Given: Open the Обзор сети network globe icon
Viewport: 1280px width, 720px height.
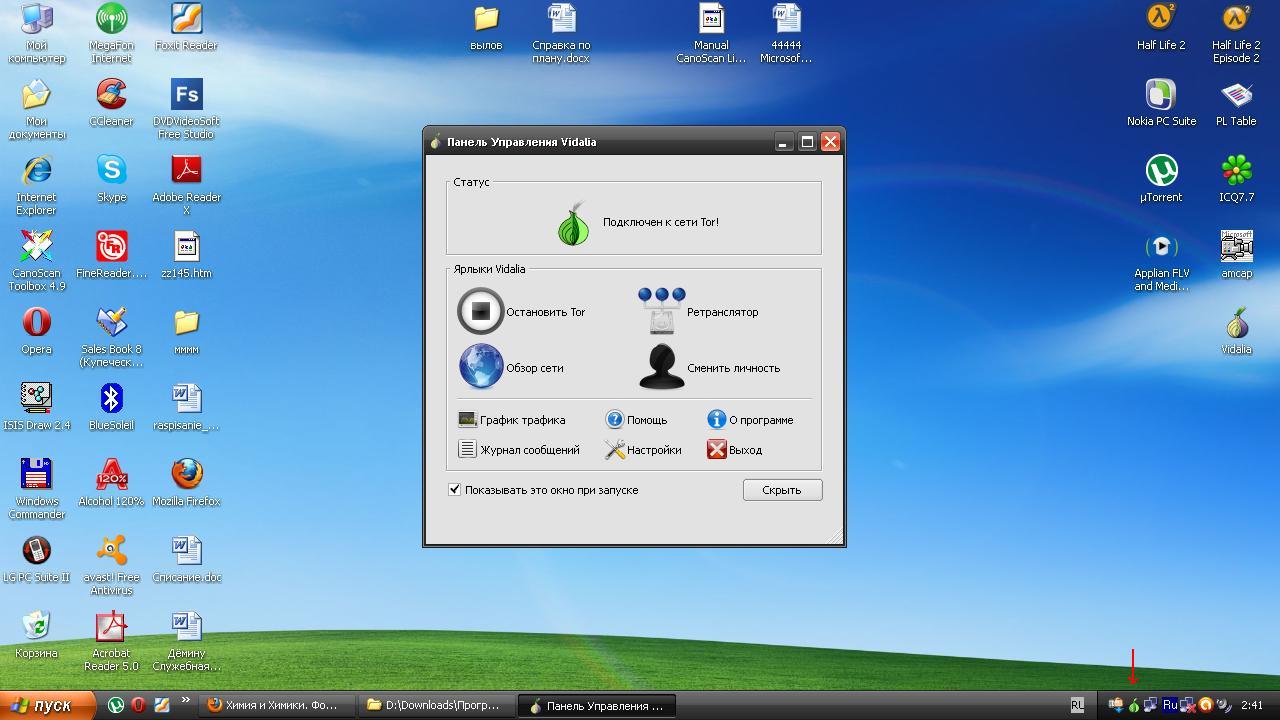Looking at the screenshot, I should tap(480, 367).
